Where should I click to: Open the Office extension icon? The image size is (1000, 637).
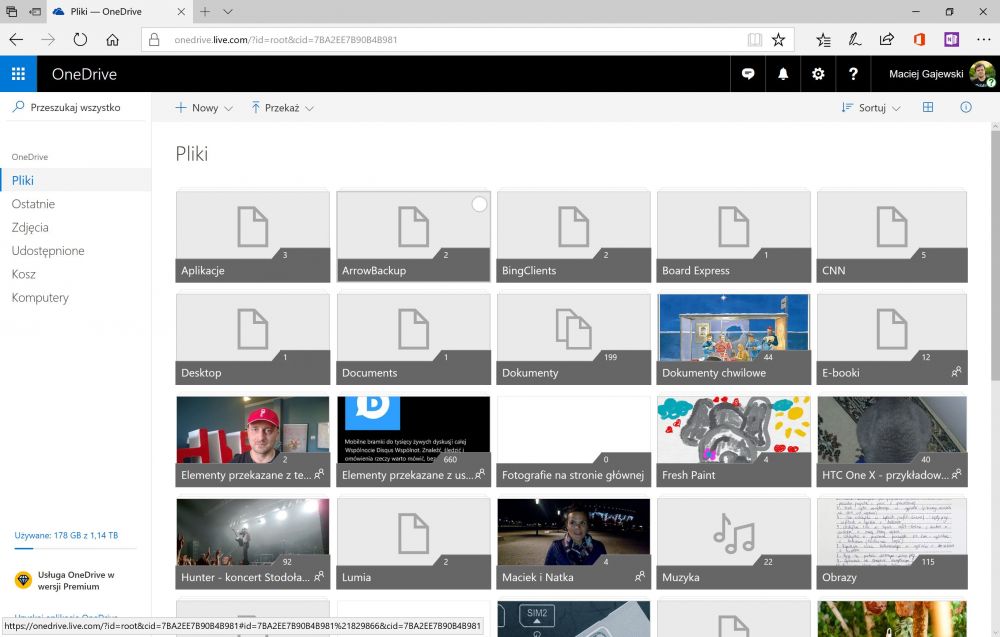919,40
